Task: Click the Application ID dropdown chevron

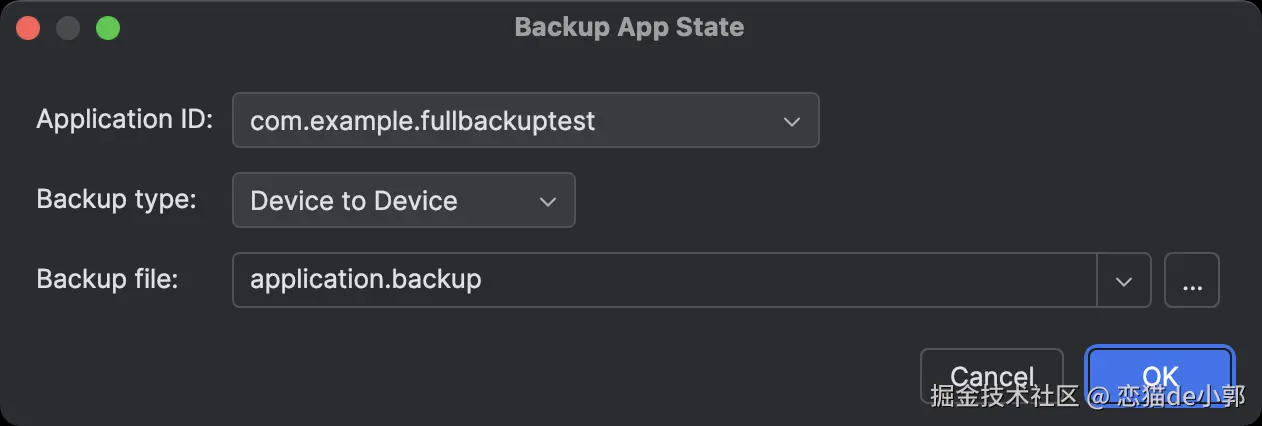Action: point(791,121)
